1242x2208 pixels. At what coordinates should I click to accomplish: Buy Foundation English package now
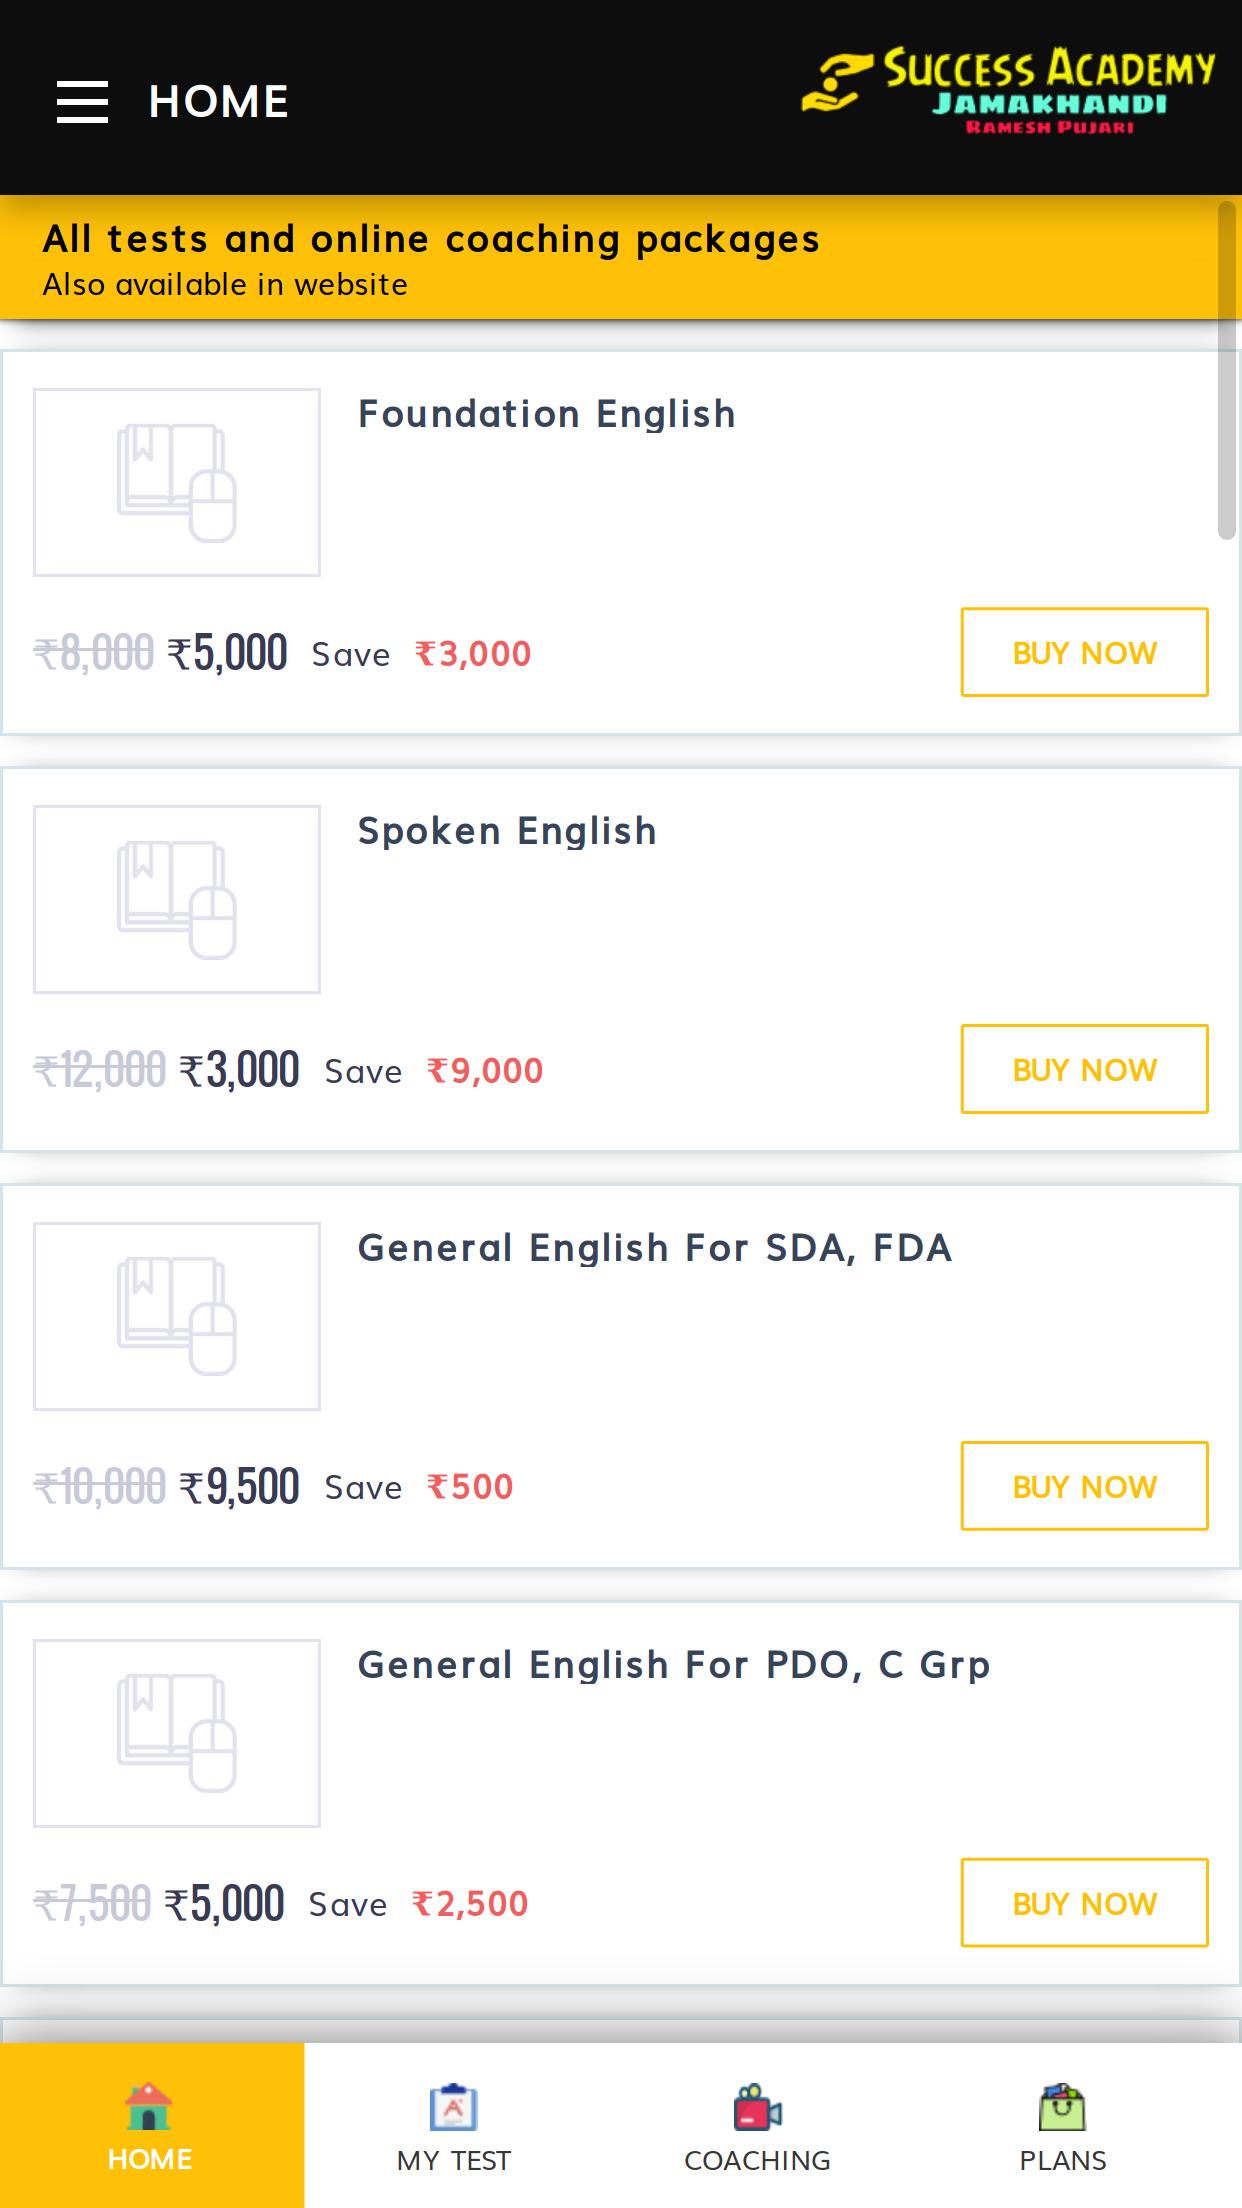click(1084, 652)
